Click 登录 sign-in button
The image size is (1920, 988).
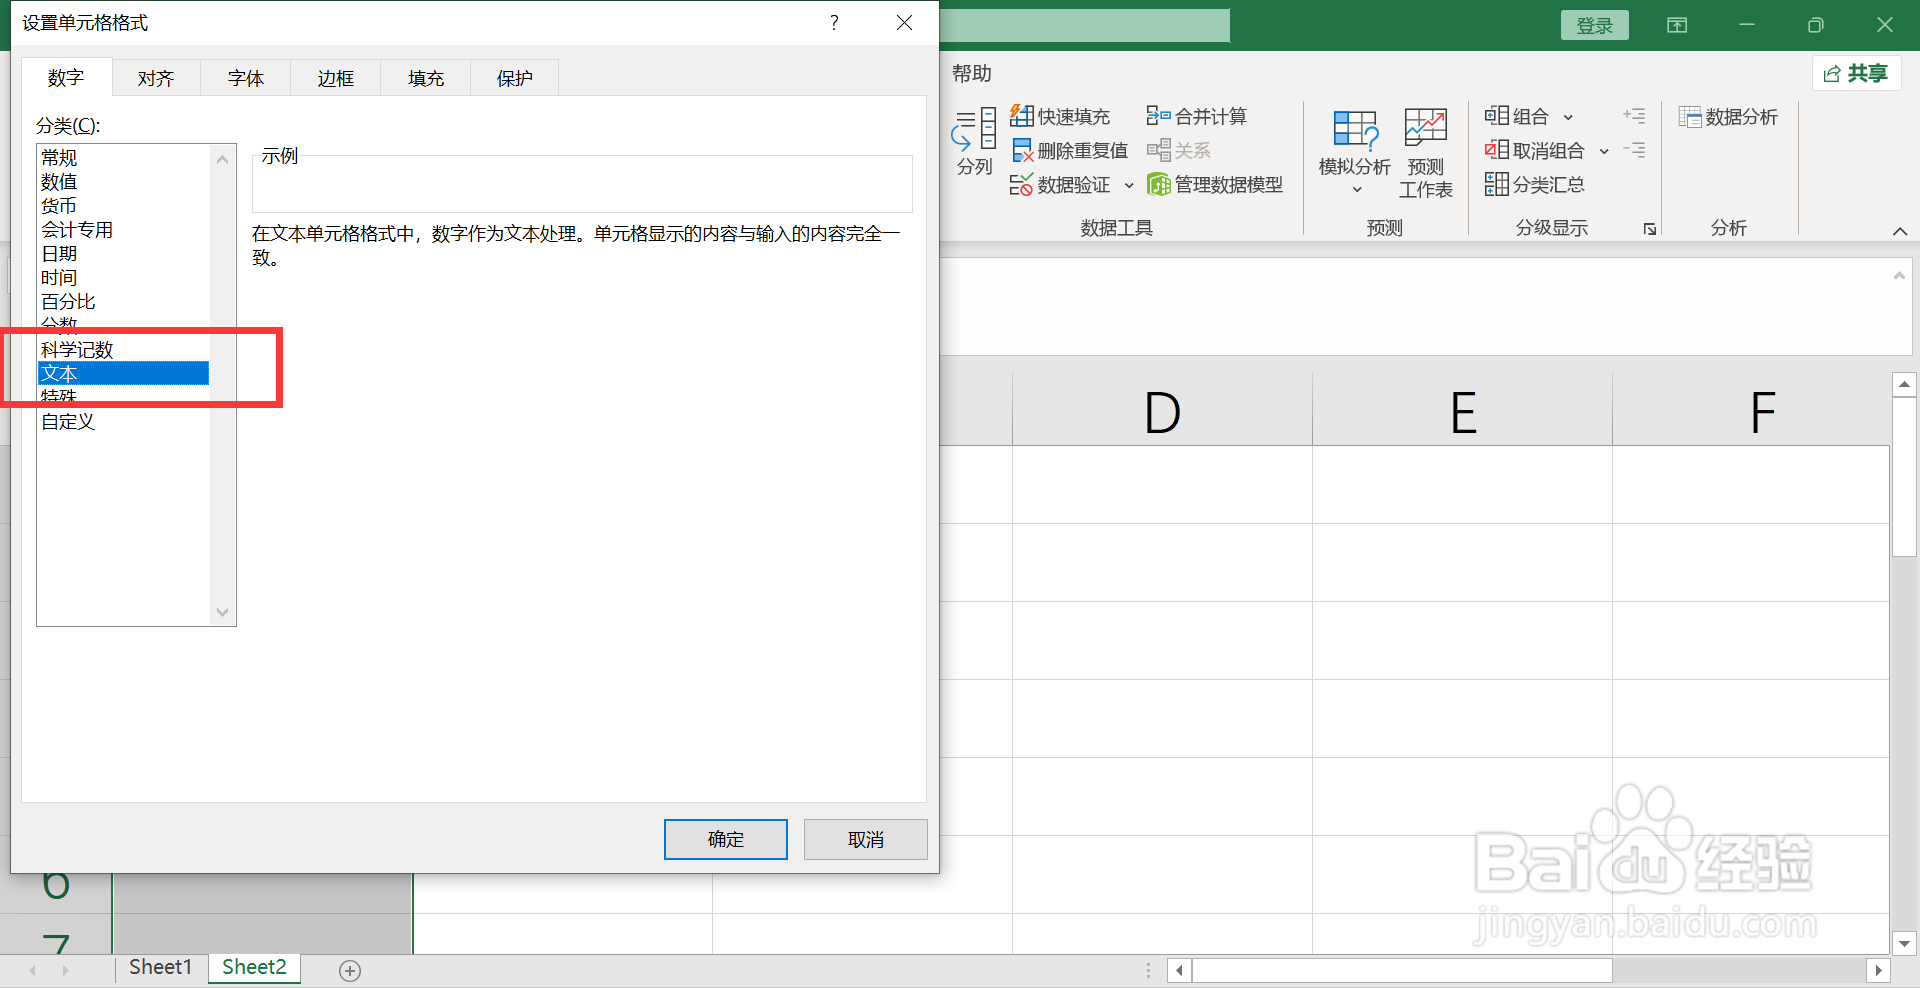(1595, 25)
